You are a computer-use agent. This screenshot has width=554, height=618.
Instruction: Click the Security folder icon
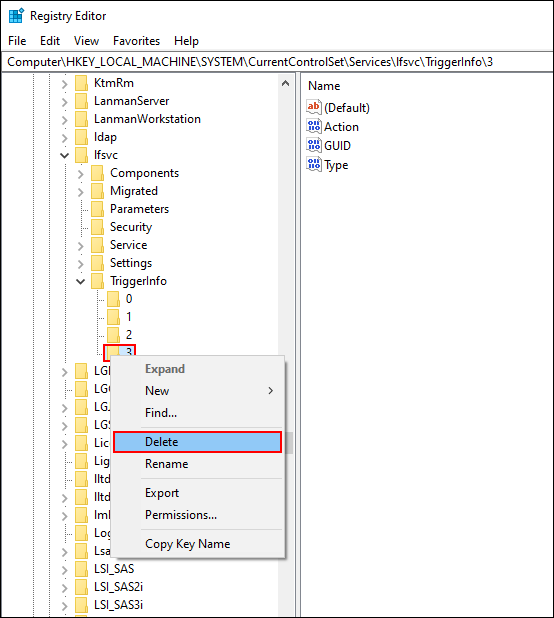coord(97,227)
